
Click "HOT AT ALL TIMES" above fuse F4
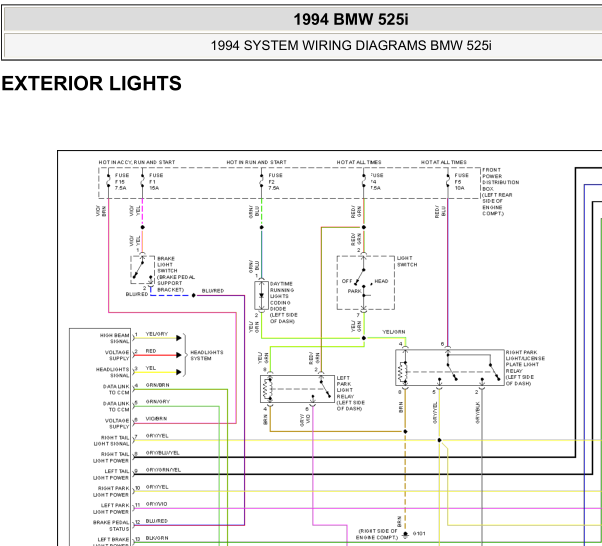tap(359, 162)
